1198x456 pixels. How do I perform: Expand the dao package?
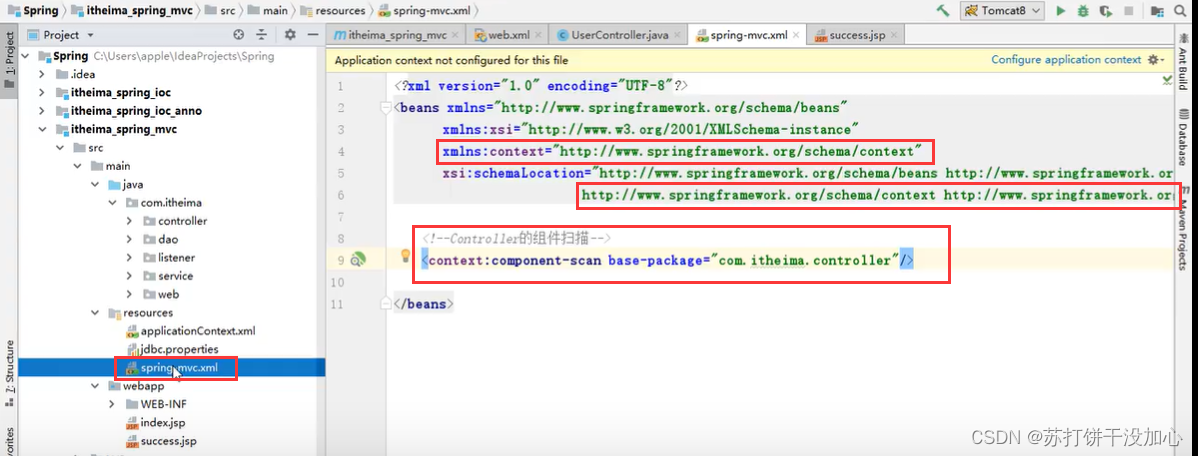click(x=130, y=239)
